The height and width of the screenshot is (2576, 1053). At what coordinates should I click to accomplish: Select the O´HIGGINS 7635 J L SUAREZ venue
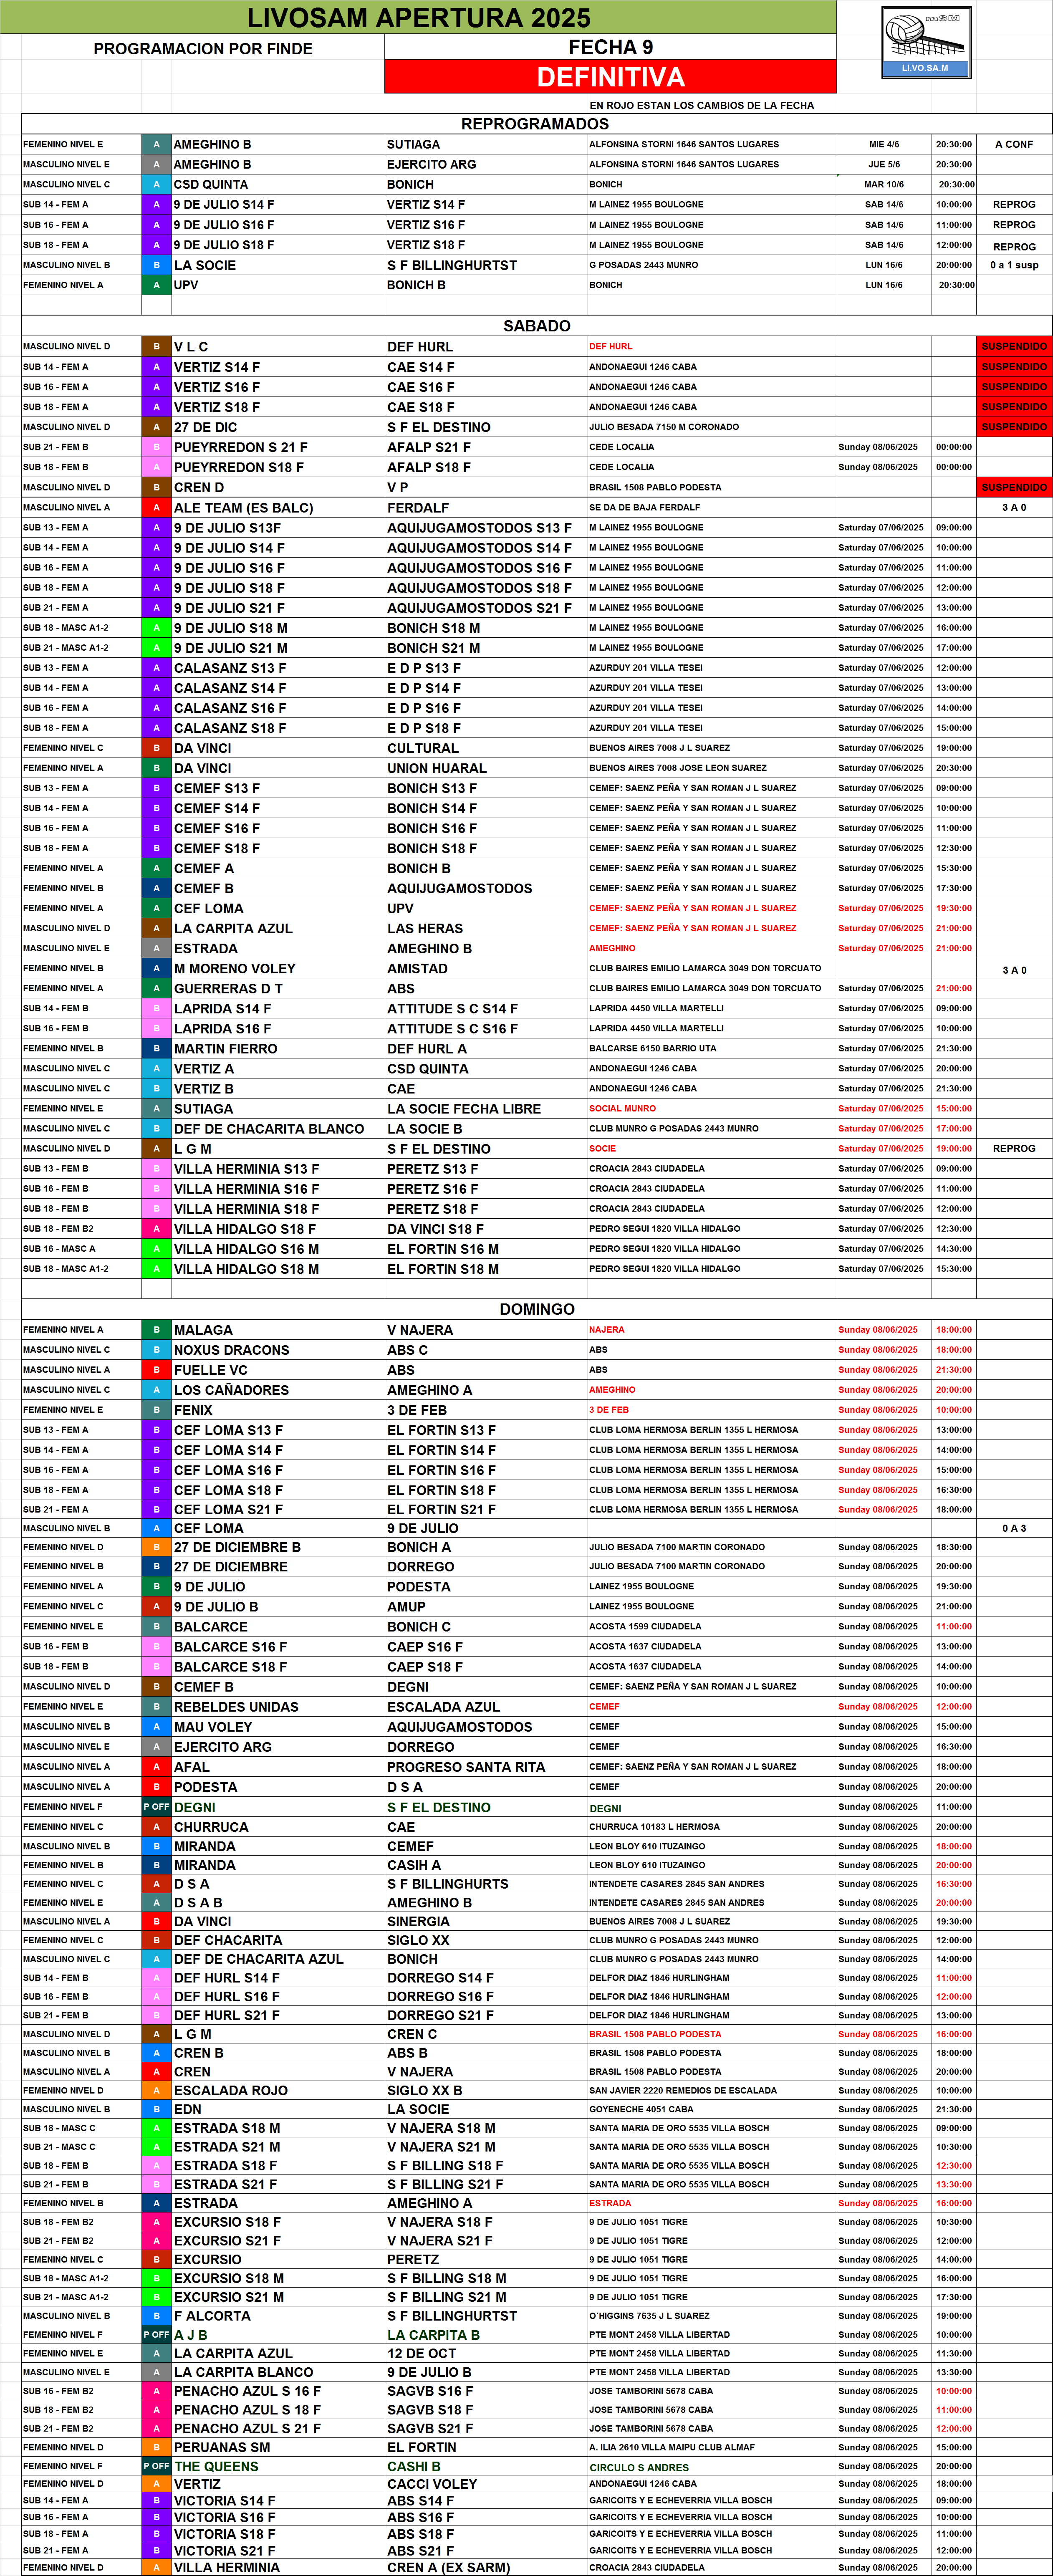[712, 2316]
